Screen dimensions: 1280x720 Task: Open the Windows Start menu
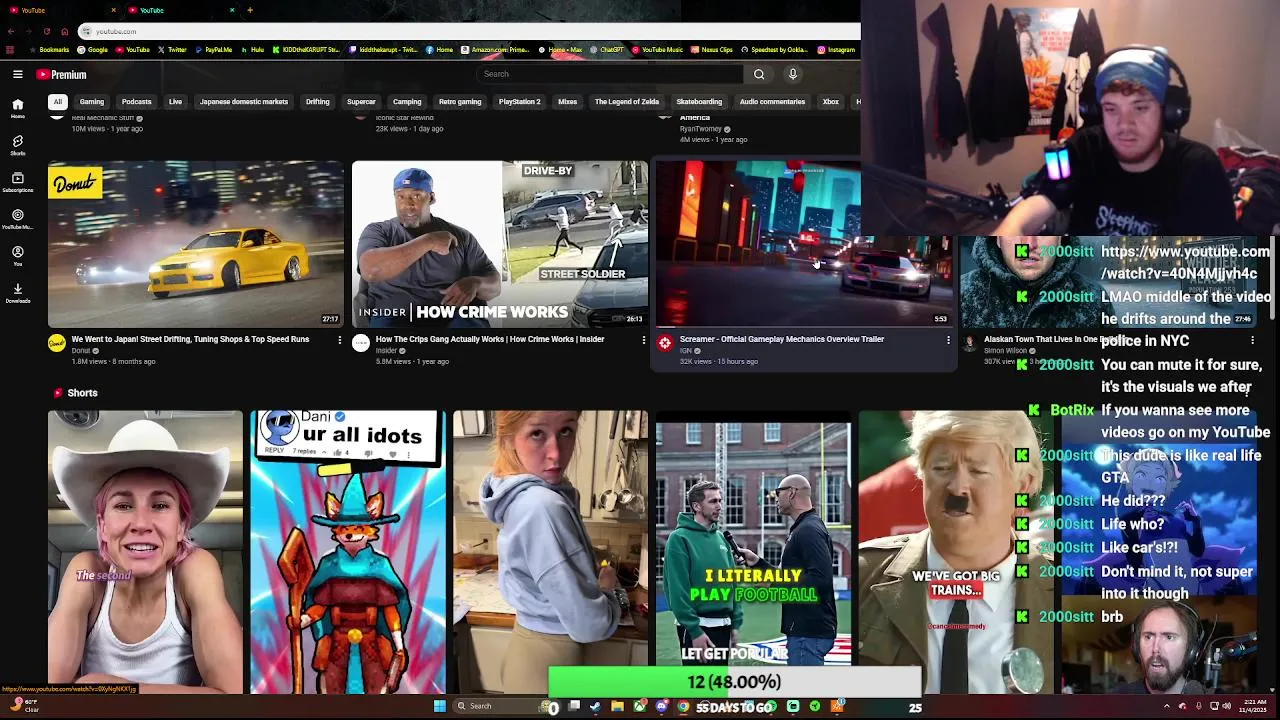439,706
